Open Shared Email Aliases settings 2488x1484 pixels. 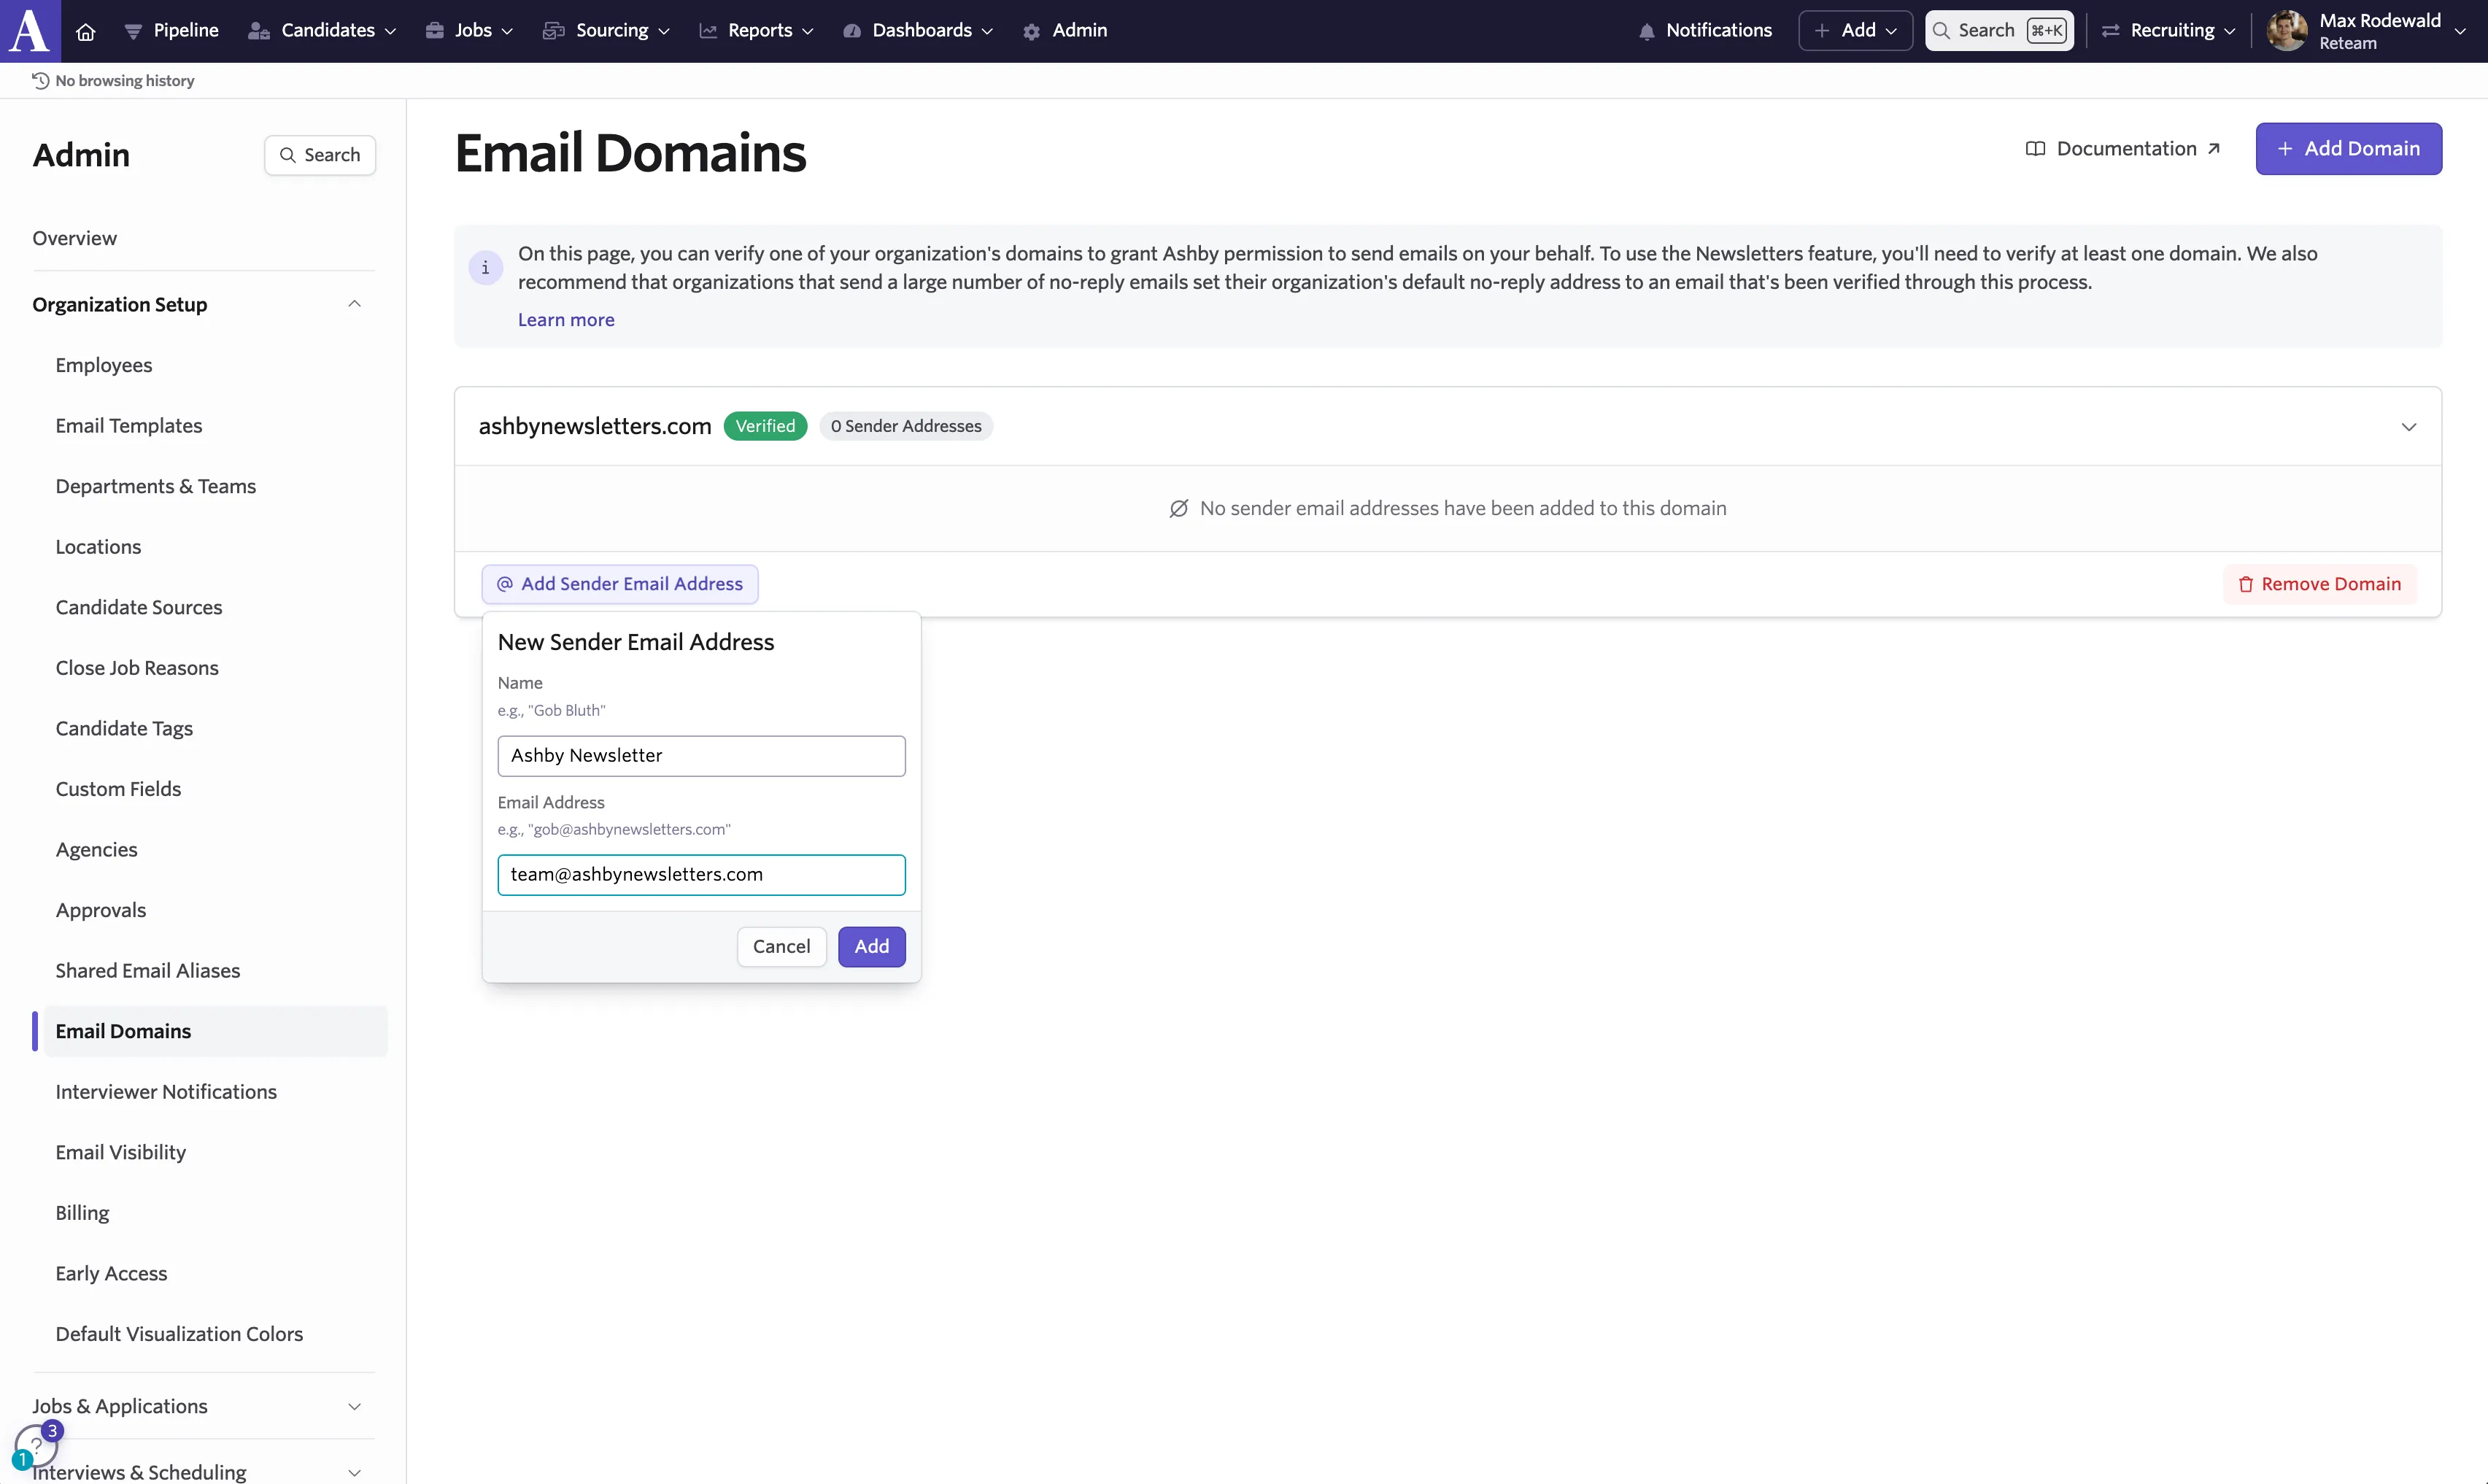pyautogui.click(x=148, y=971)
